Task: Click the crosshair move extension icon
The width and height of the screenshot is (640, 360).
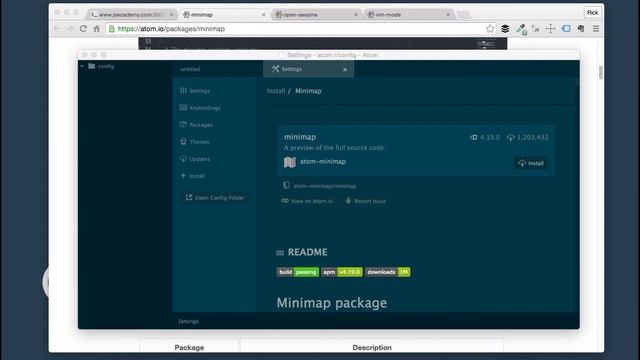Action: pos(550,29)
